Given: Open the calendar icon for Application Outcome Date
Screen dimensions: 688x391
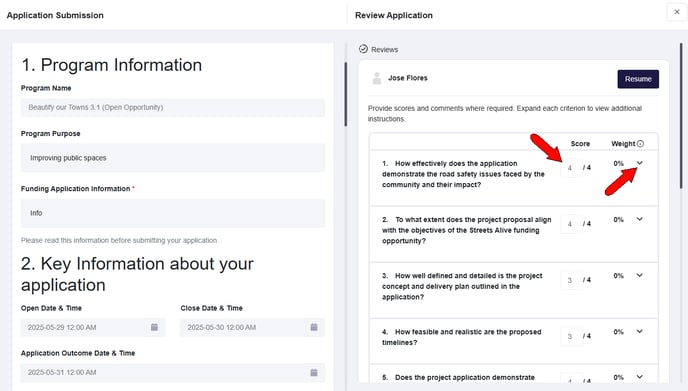Looking at the screenshot, I should (314, 373).
